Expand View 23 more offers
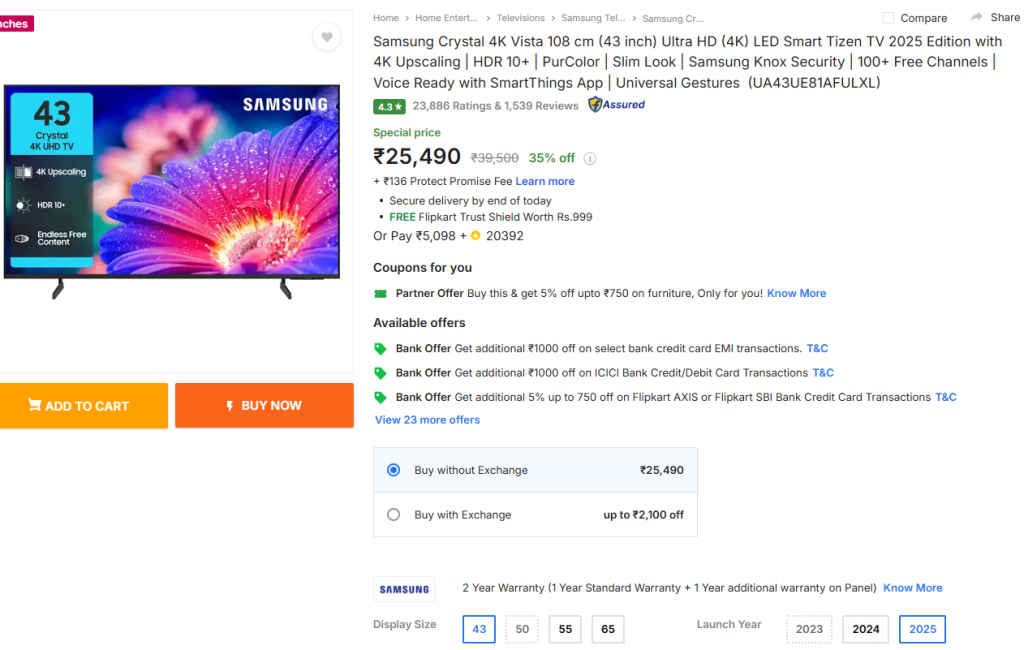 click(x=427, y=419)
